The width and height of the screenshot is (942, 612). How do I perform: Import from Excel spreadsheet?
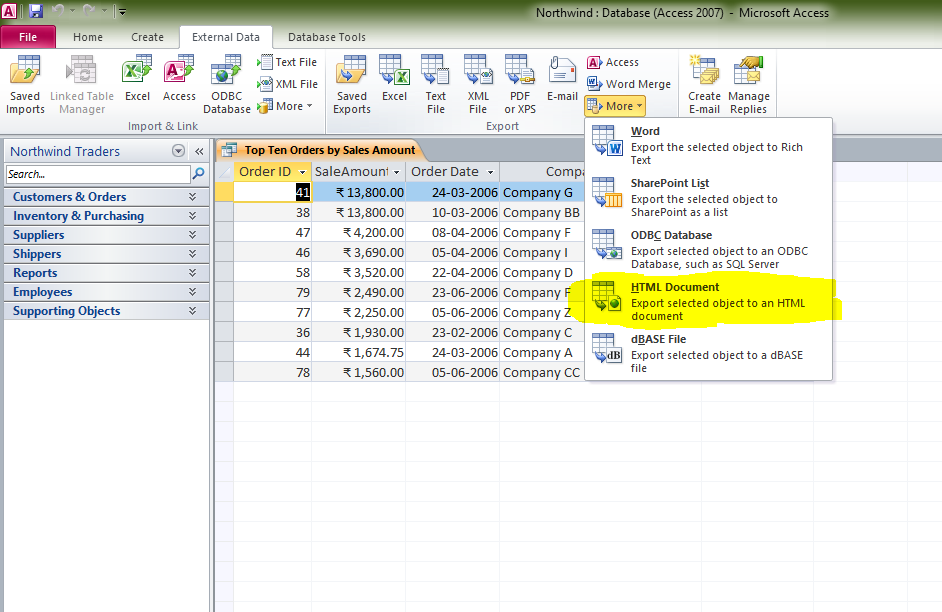(137, 78)
